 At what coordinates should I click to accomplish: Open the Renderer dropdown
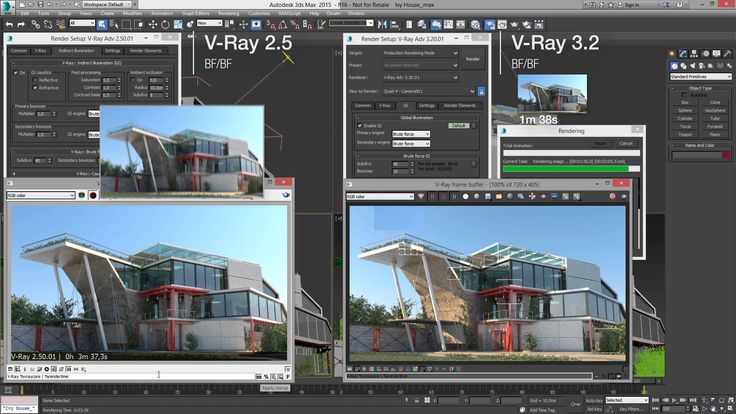(420, 77)
